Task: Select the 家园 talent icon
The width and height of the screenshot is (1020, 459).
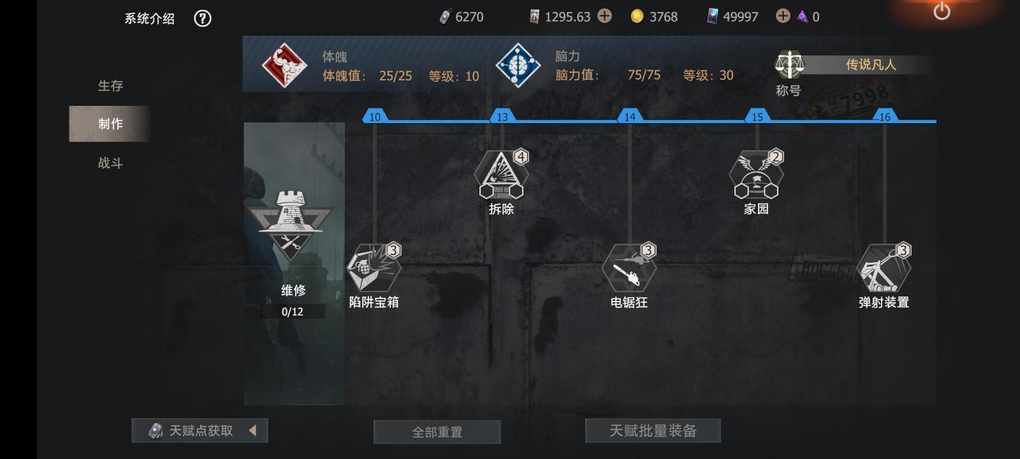Action: [x=756, y=176]
